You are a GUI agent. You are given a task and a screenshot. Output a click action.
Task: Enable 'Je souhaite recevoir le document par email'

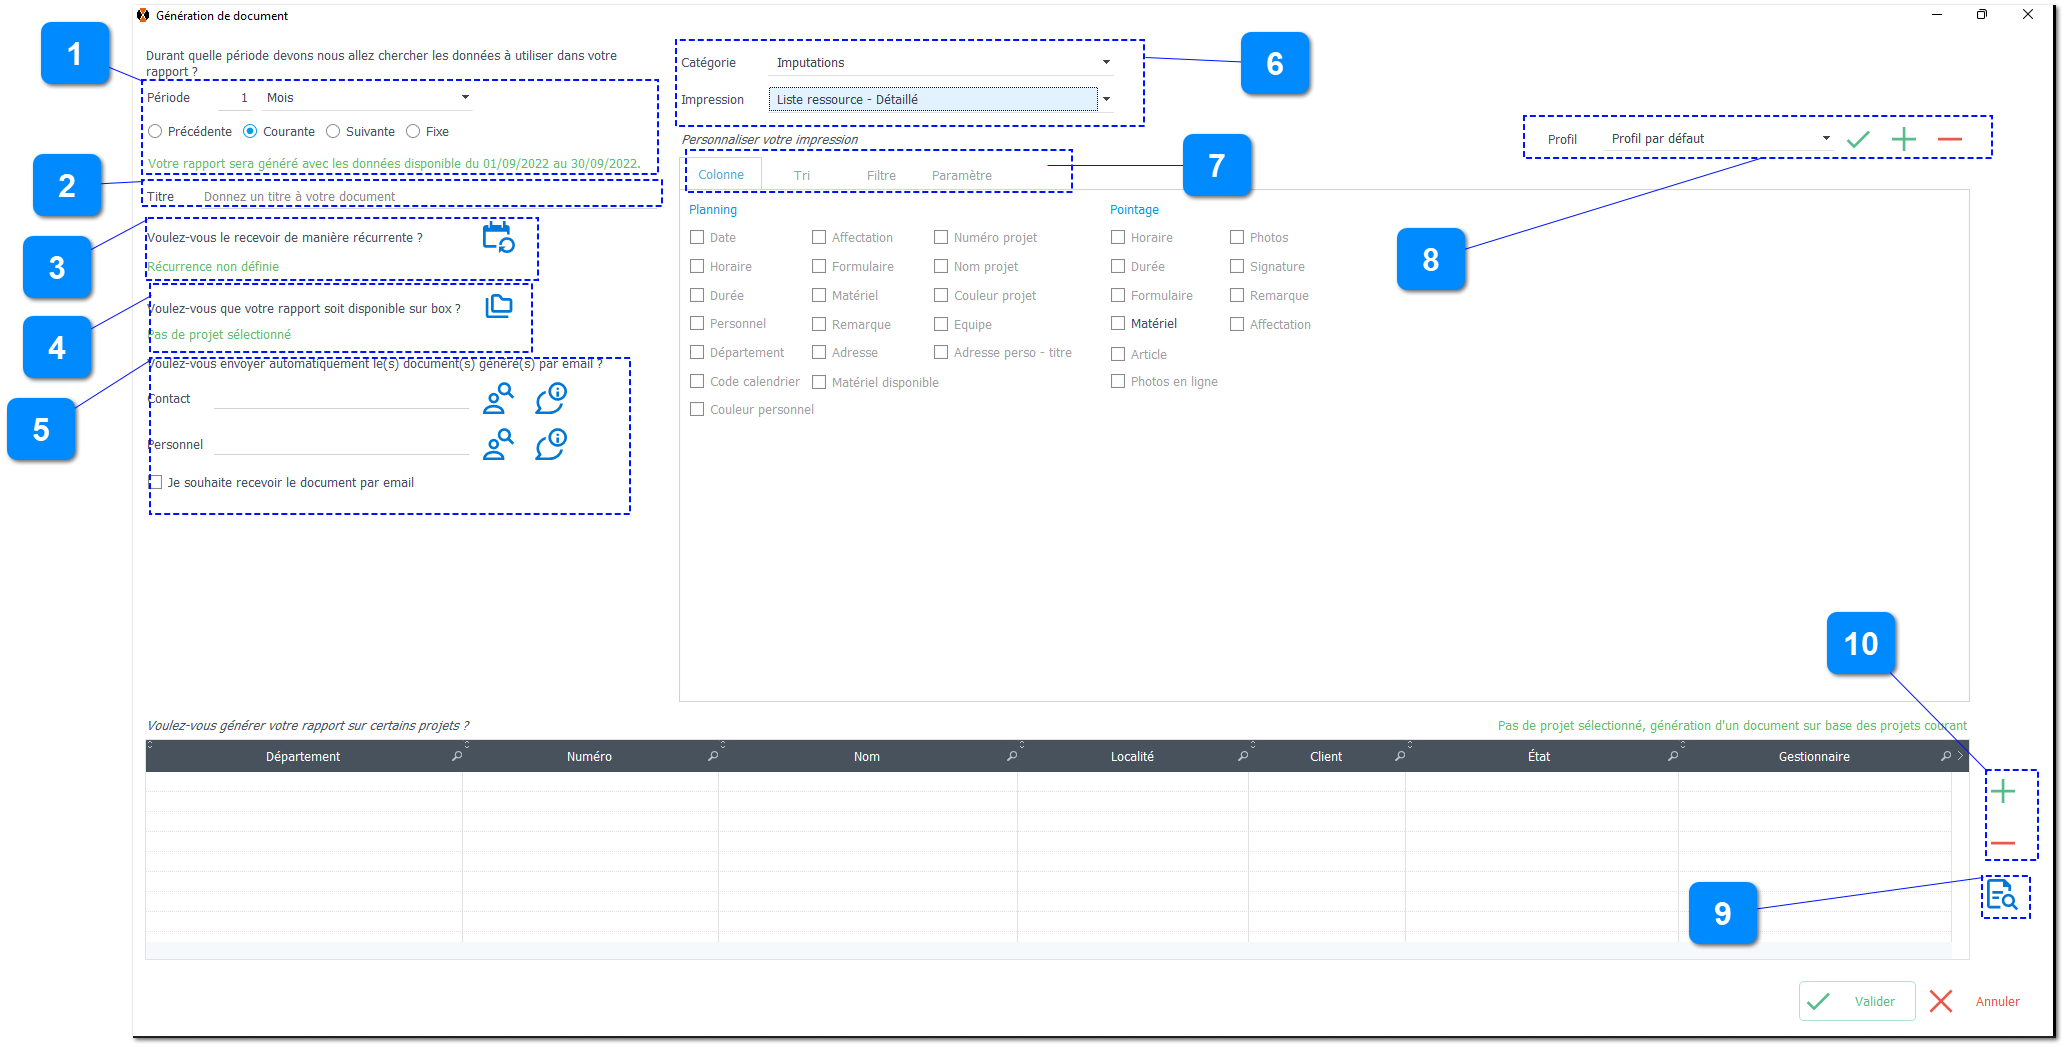click(156, 483)
